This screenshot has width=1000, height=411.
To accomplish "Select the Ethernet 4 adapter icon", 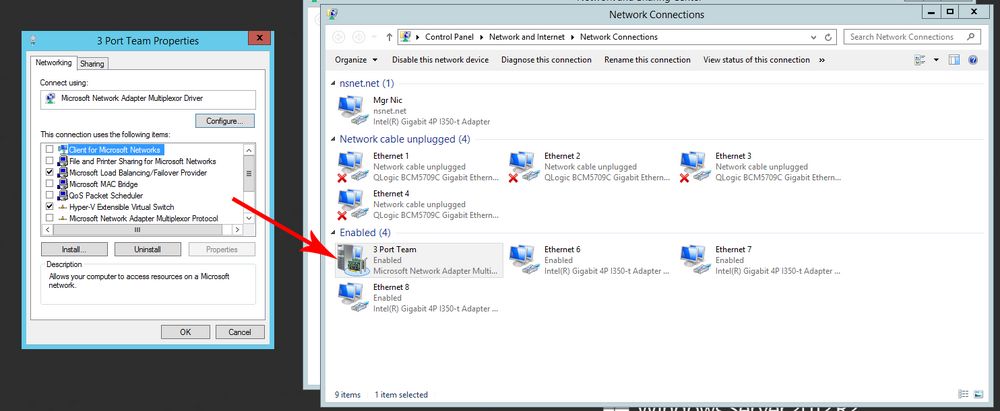I will (353, 204).
